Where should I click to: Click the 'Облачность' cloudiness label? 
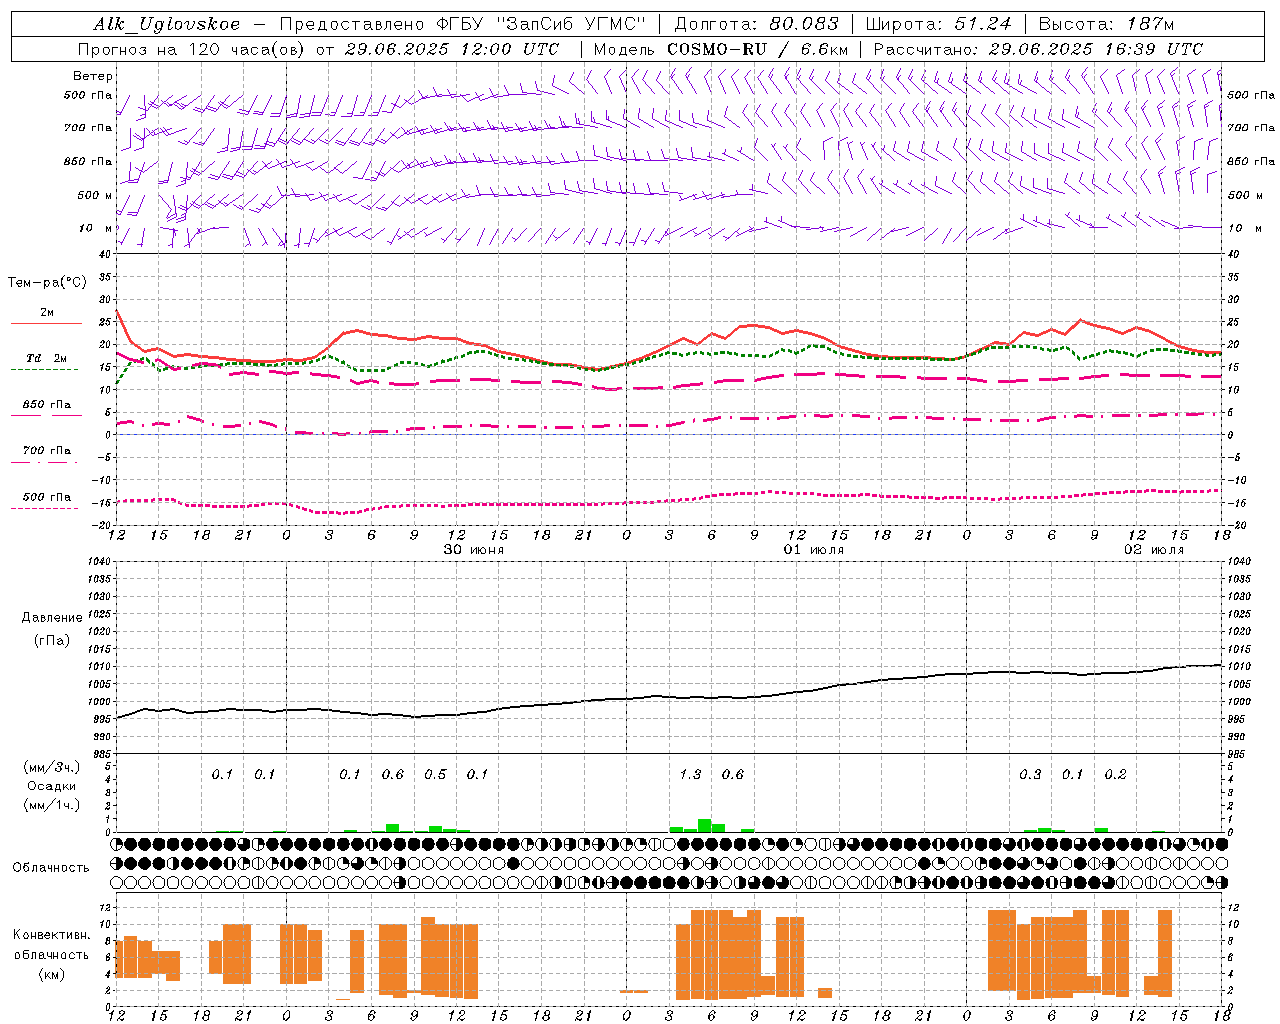click(x=51, y=868)
